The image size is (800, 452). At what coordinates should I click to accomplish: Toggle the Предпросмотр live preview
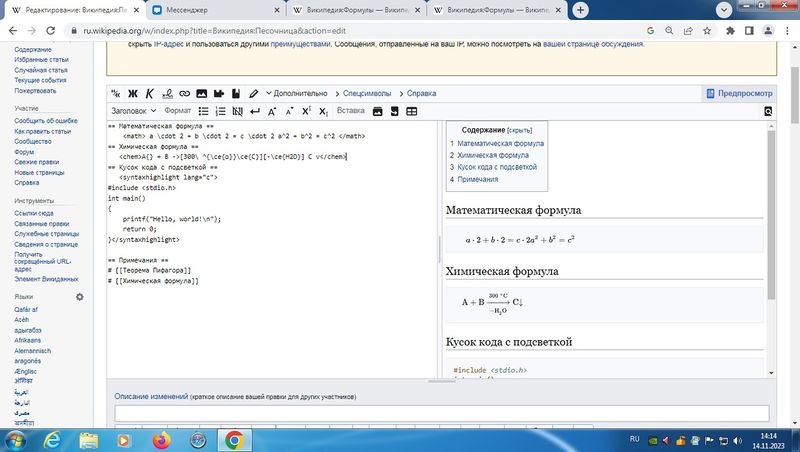tap(738, 93)
